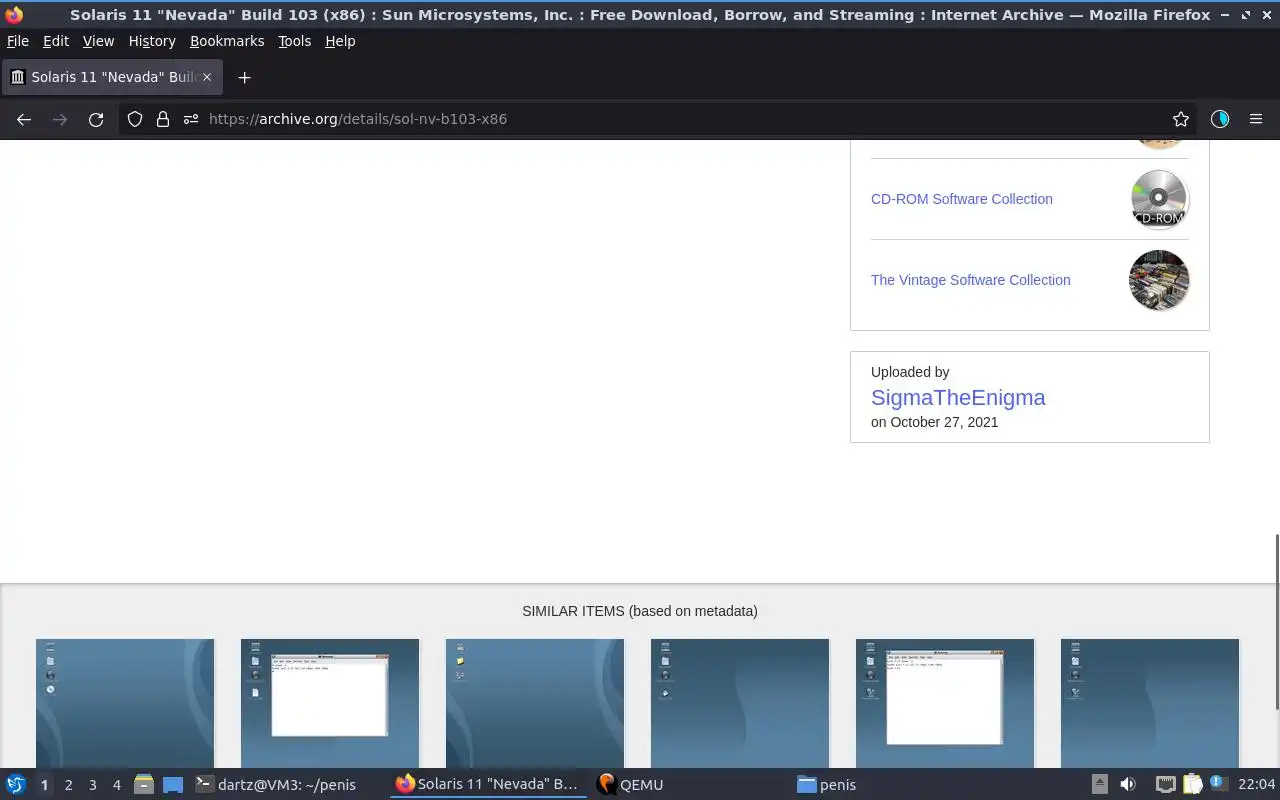
Task: Open the File menu
Action: 18,41
